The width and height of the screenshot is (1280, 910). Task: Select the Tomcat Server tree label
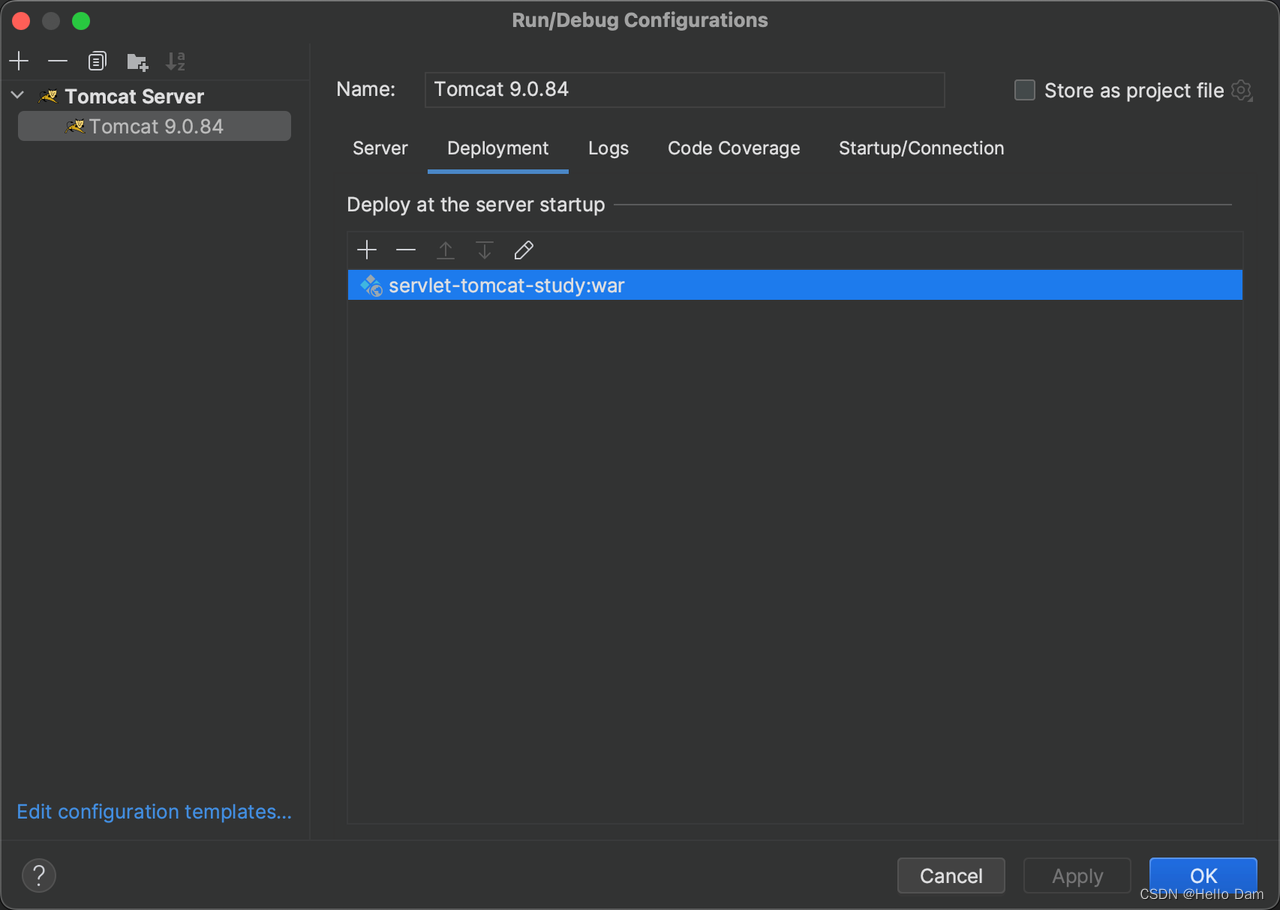point(134,96)
